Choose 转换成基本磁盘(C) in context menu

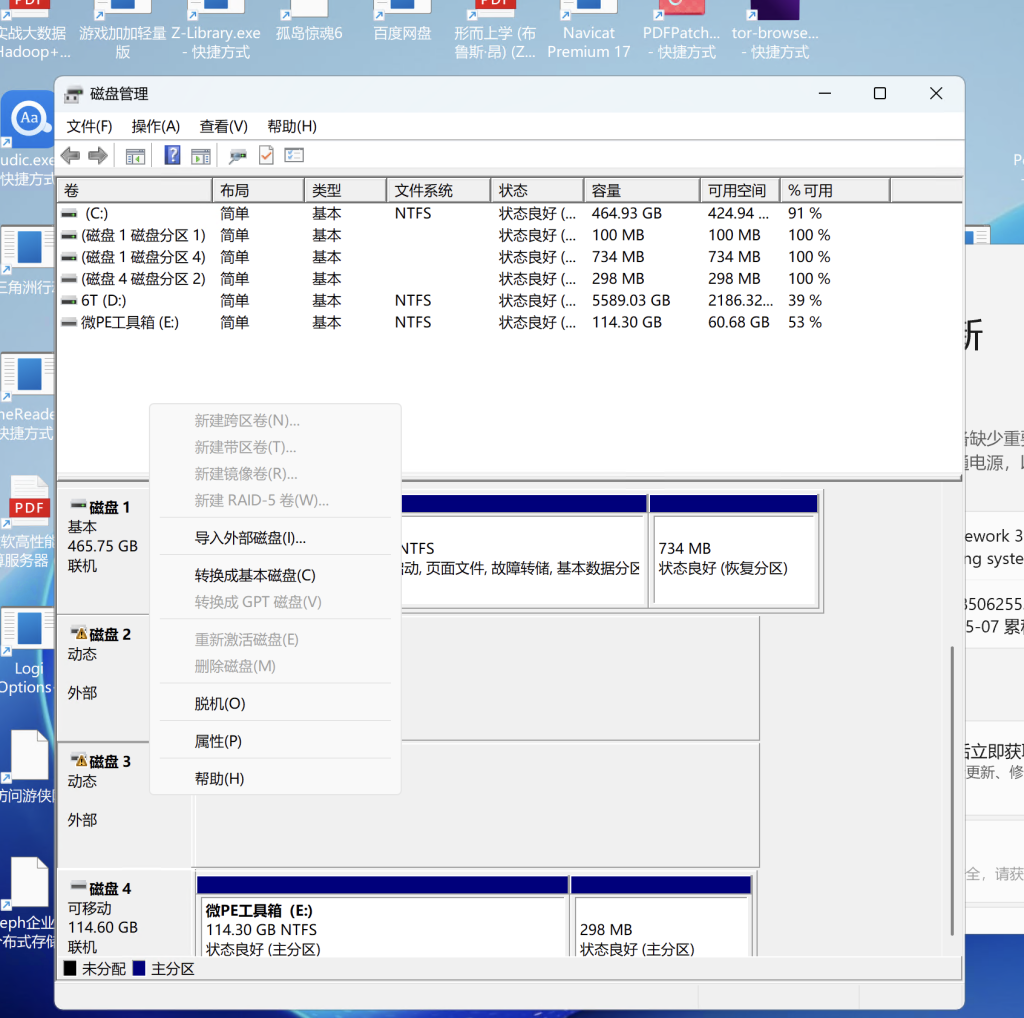click(x=255, y=575)
